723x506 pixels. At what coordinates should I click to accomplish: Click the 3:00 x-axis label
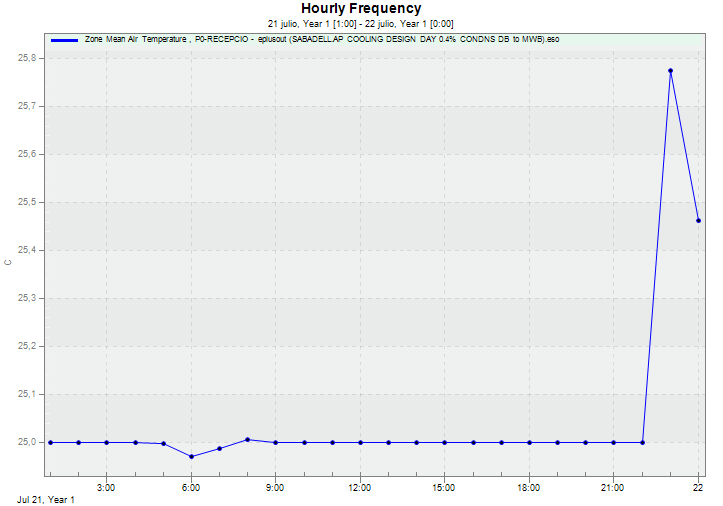pos(106,488)
